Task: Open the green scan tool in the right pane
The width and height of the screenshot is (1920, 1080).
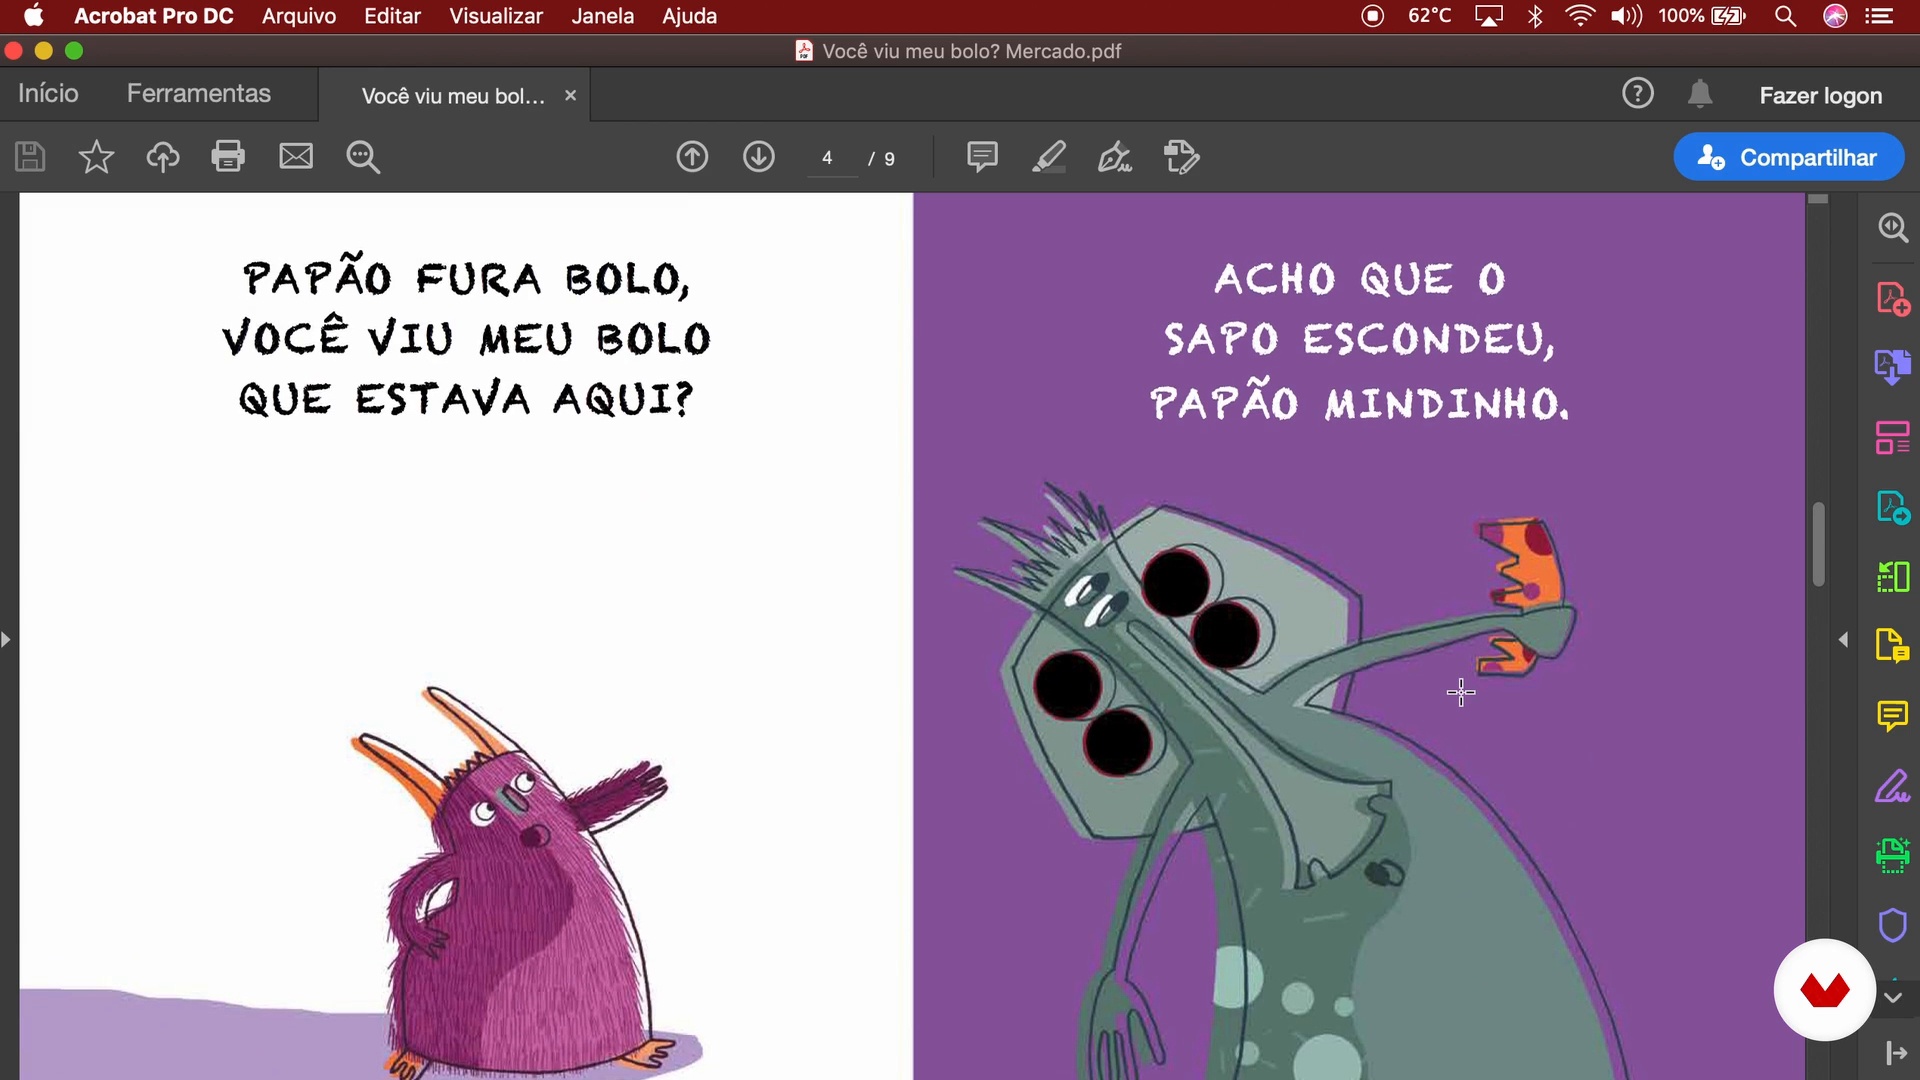Action: pos(1893,856)
